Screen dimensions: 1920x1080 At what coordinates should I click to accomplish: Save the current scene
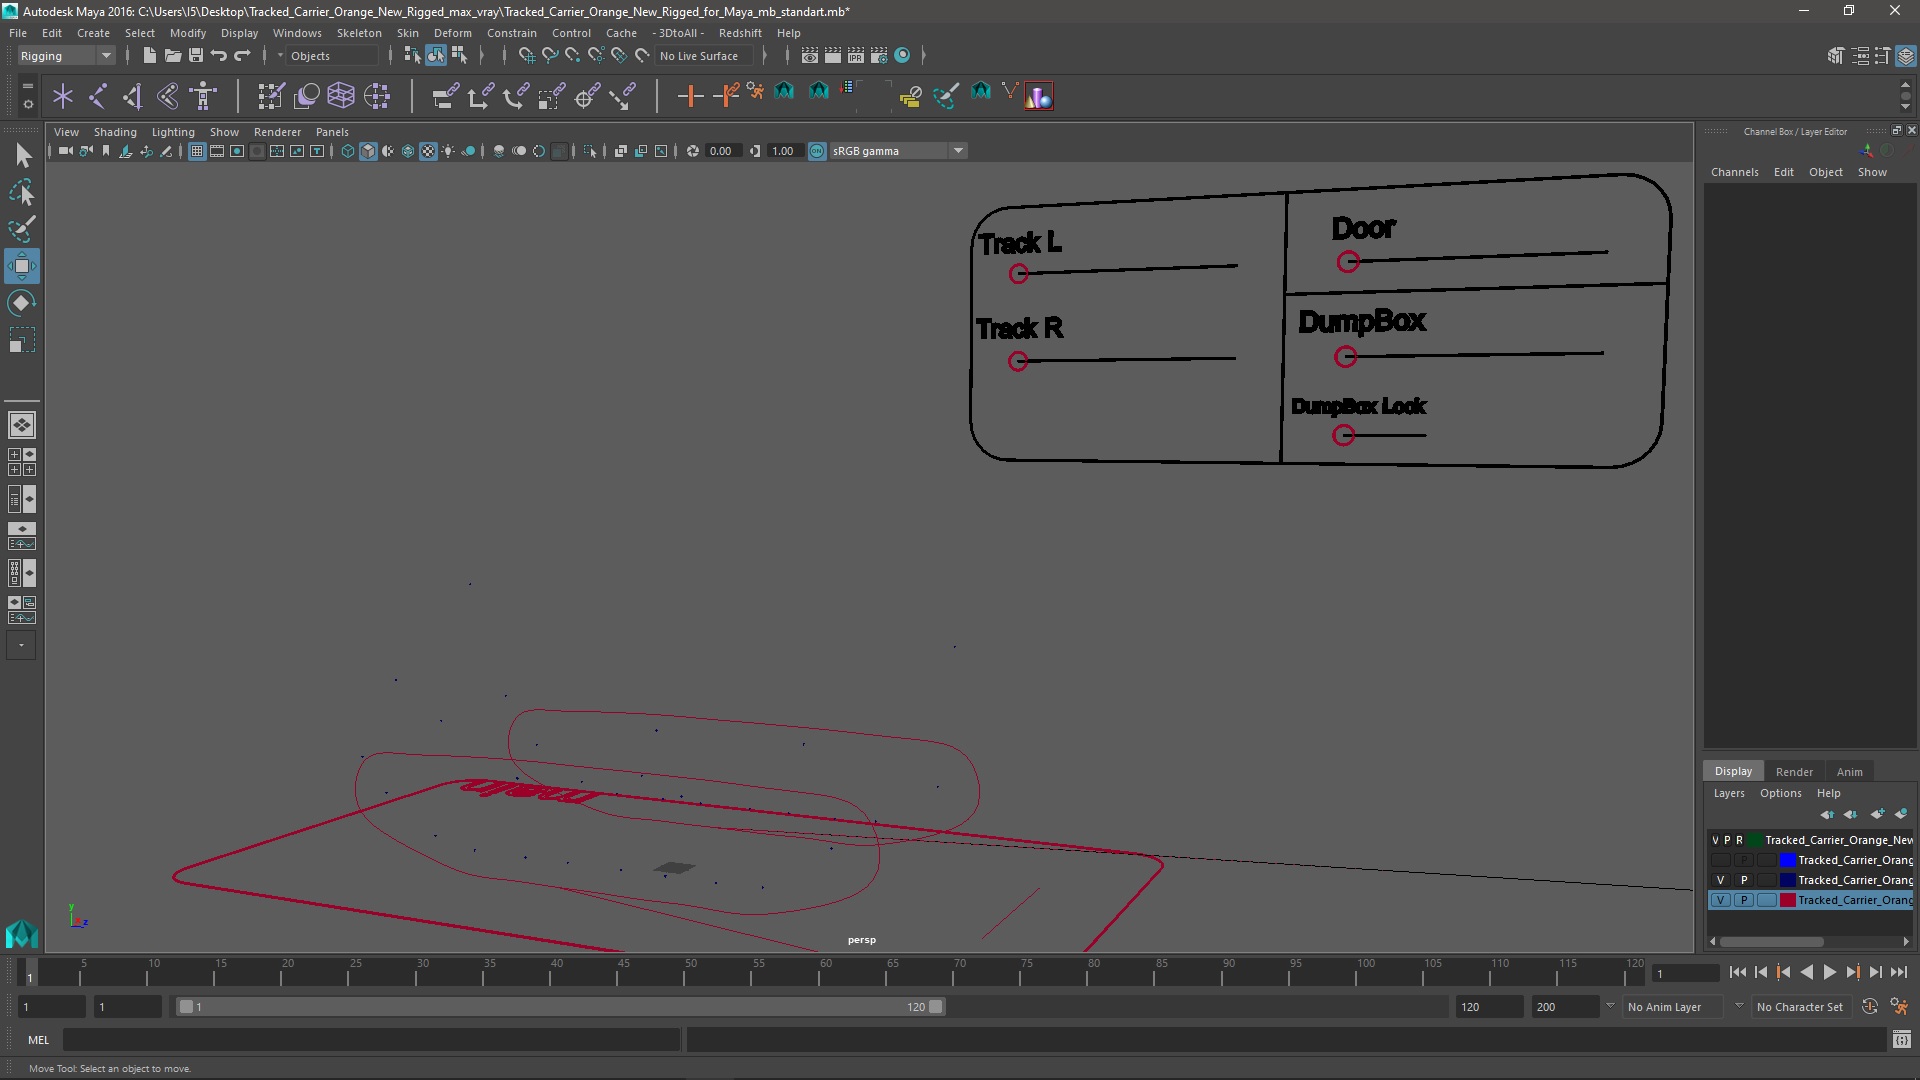coord(195,56)
